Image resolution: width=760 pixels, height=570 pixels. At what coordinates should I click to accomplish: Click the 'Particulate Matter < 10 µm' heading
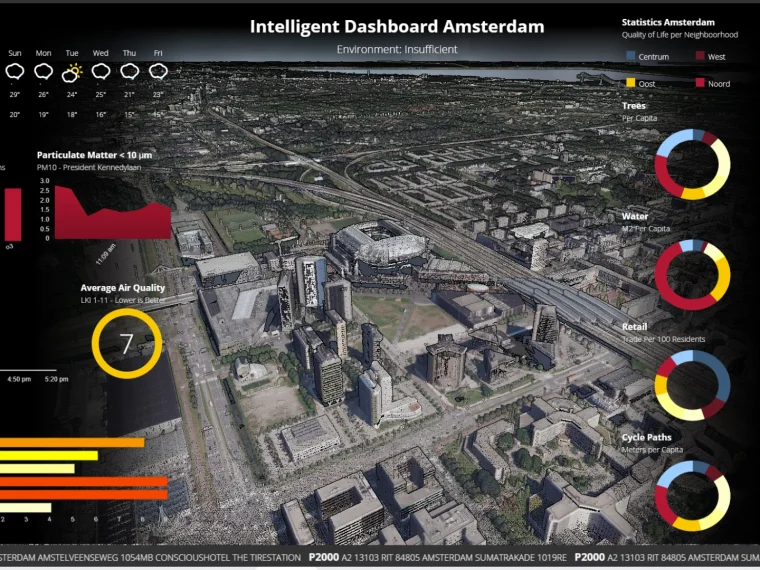[x=95, y=155]
